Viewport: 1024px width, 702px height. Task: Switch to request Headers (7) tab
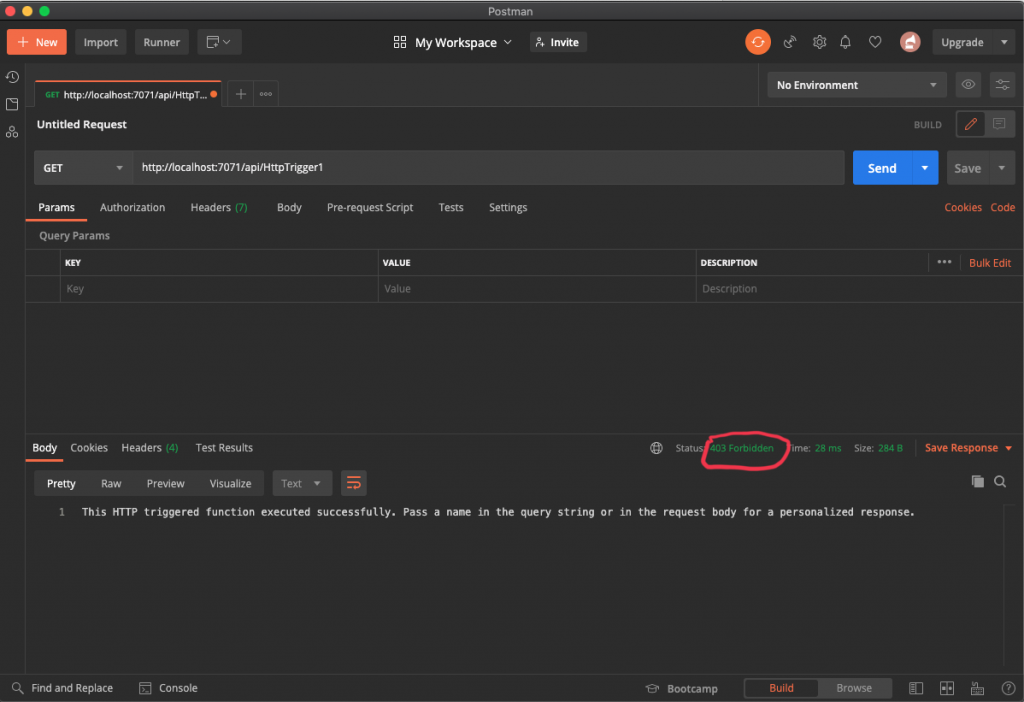click(219, 207)
